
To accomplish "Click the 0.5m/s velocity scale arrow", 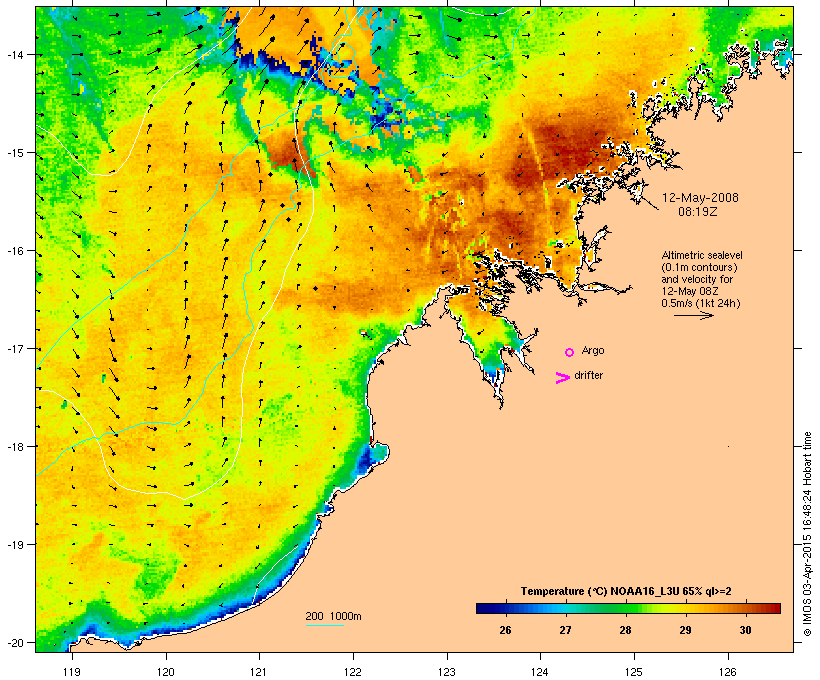I will [693, 315].
